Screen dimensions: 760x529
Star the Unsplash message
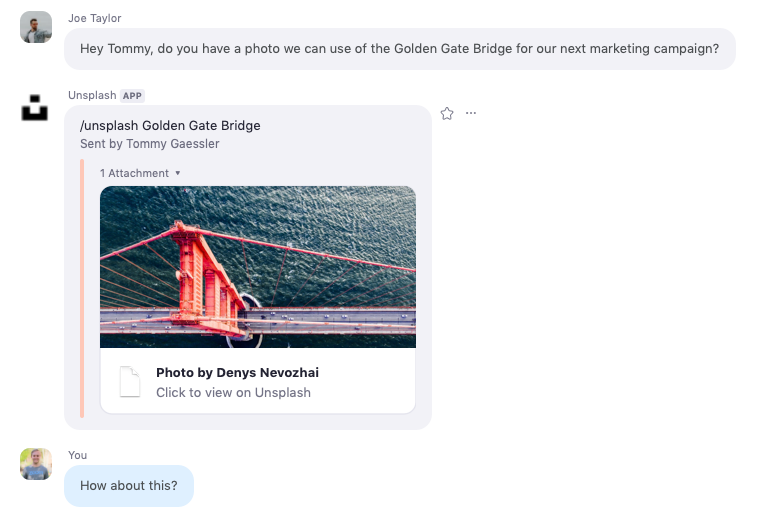447,113
